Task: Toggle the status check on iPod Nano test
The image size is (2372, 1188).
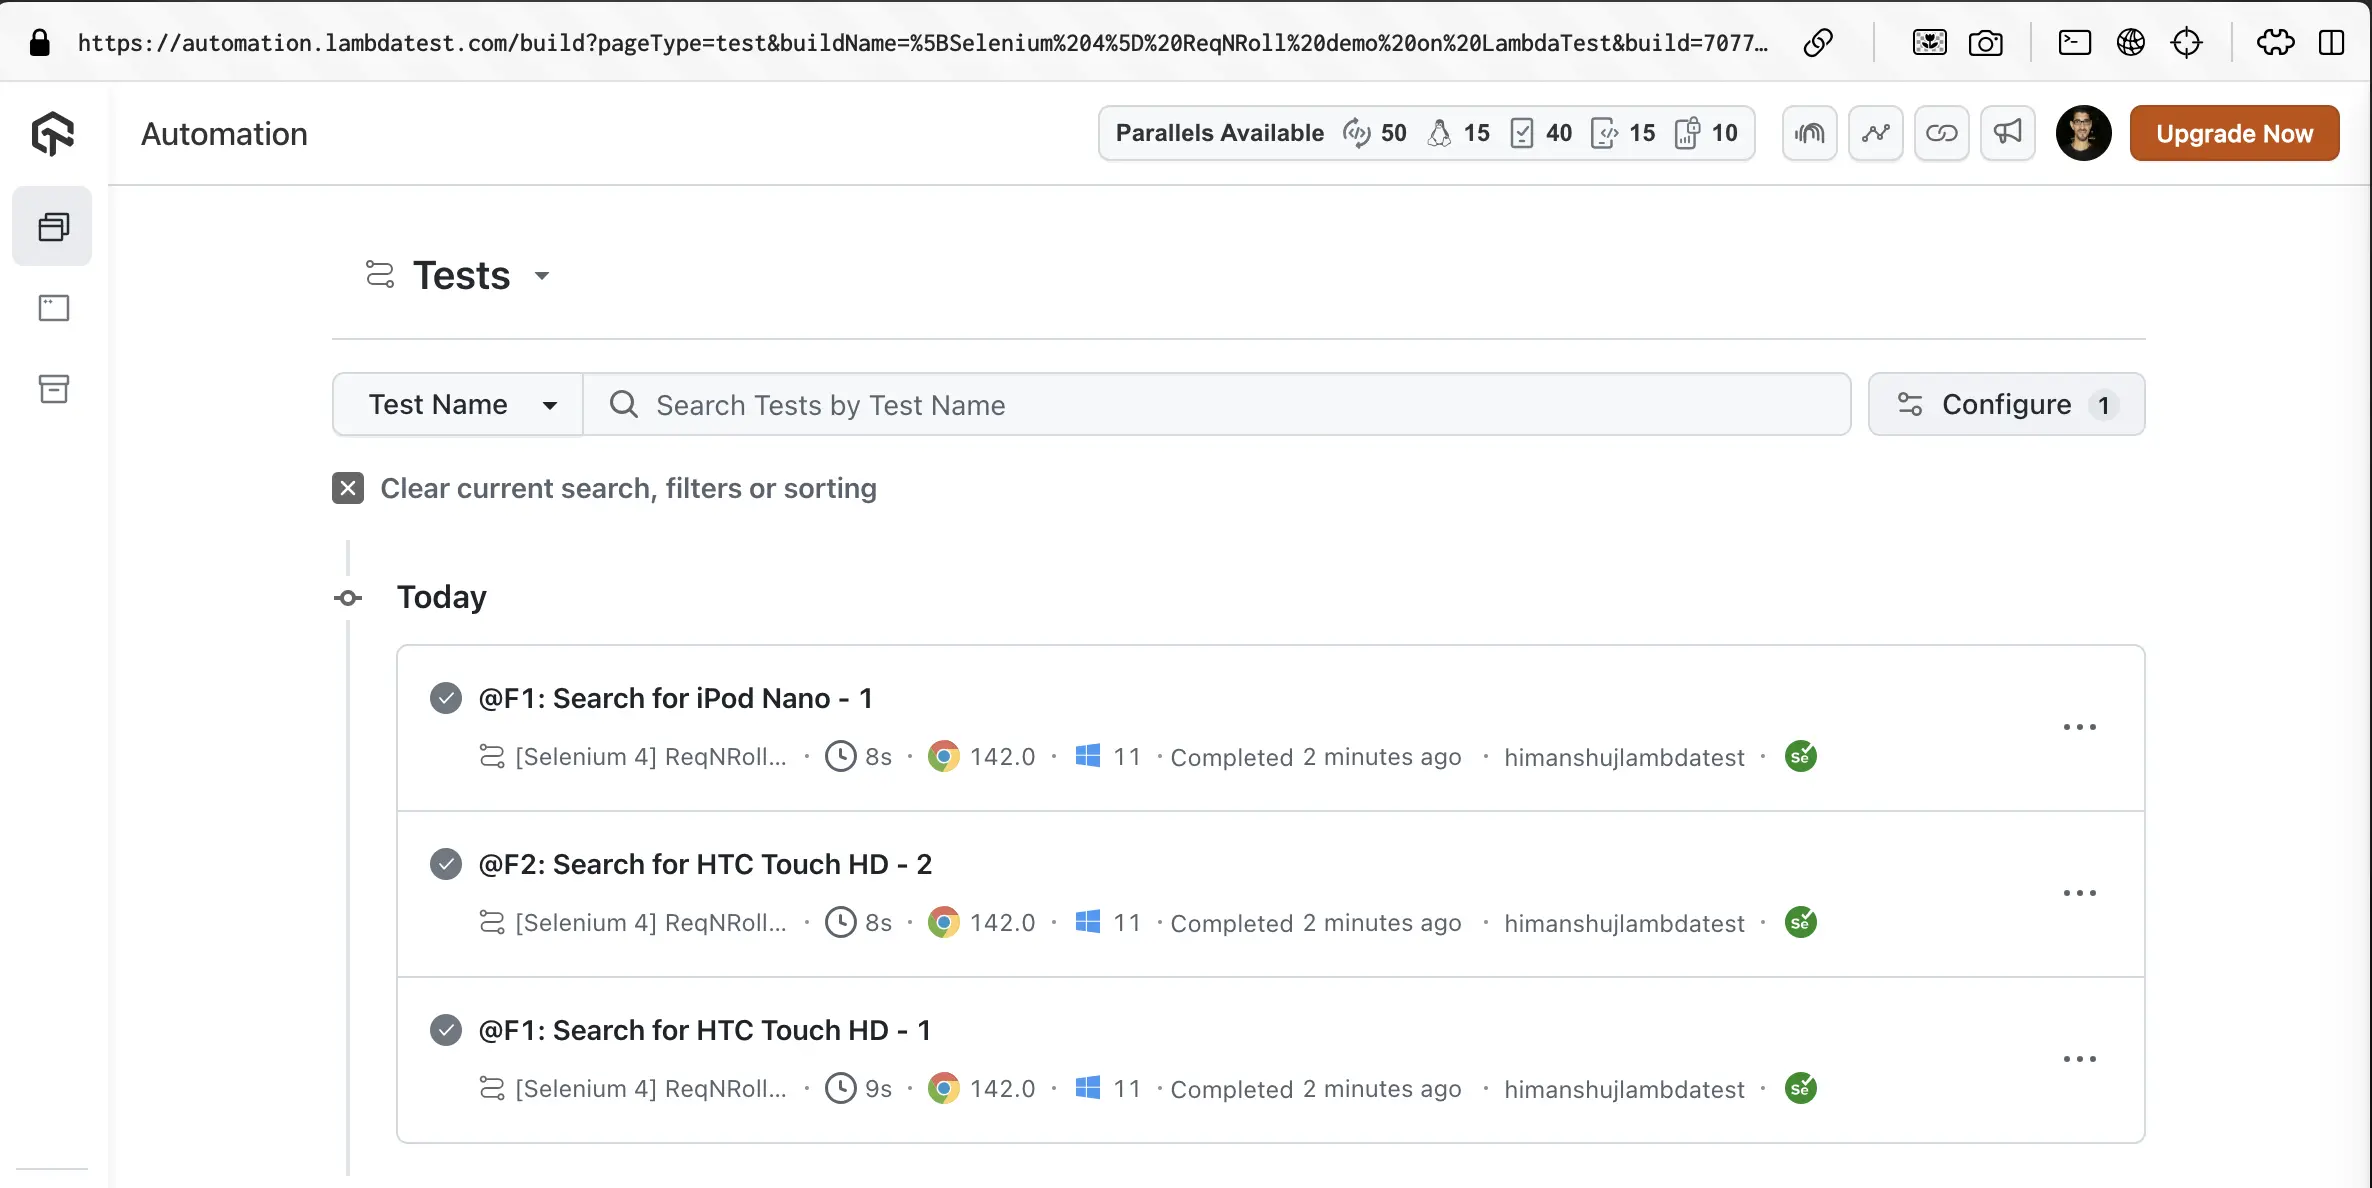Action: click(446, 698)
